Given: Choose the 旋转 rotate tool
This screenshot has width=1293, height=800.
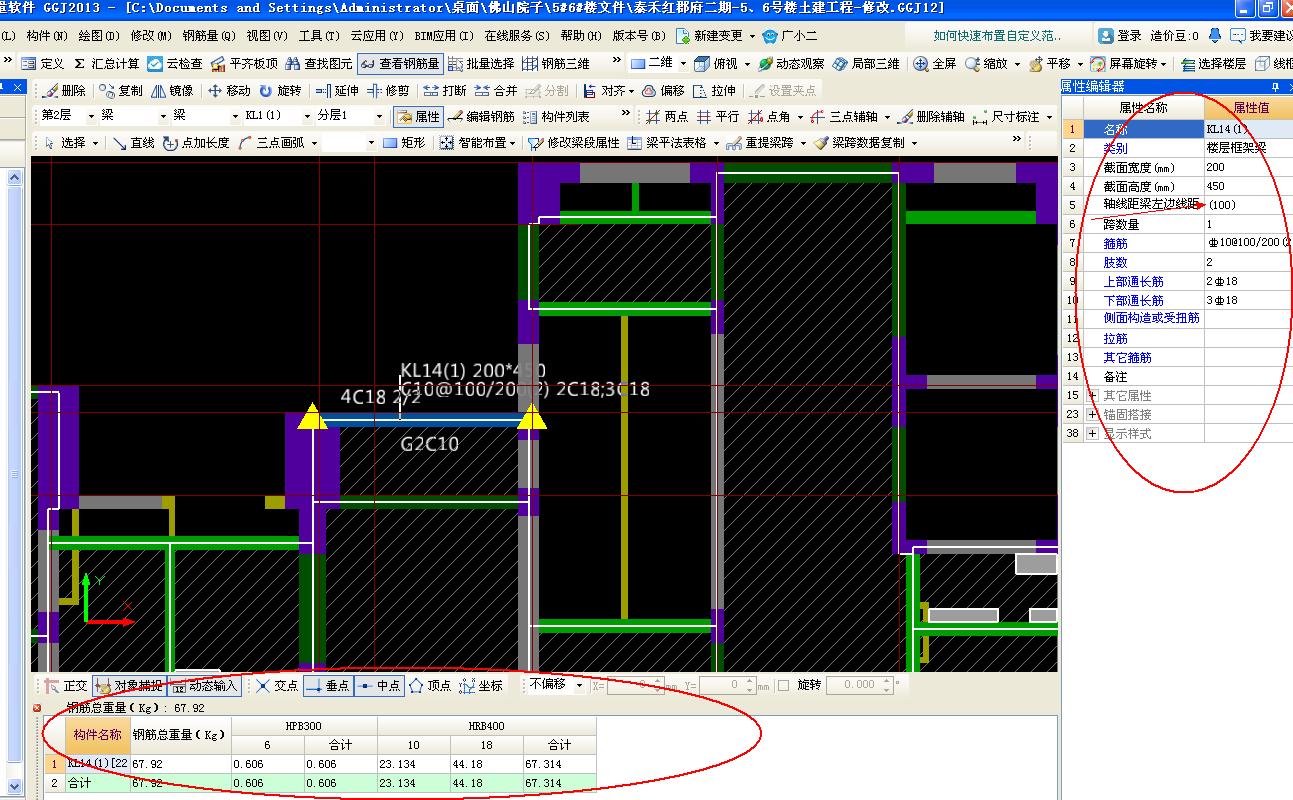Looking at the screenshot, I should 280,90.
